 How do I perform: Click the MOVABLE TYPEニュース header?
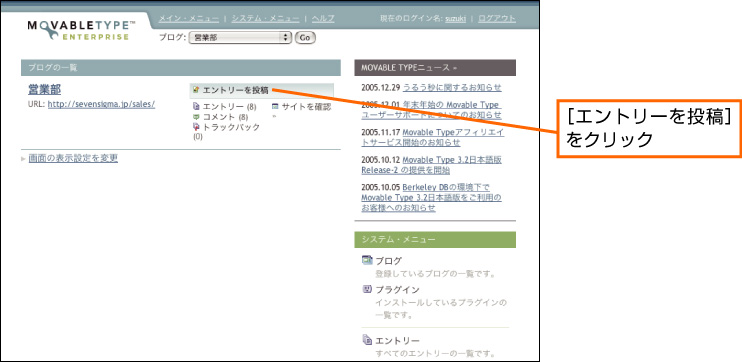pyautogui.click(x=435, y=68)
